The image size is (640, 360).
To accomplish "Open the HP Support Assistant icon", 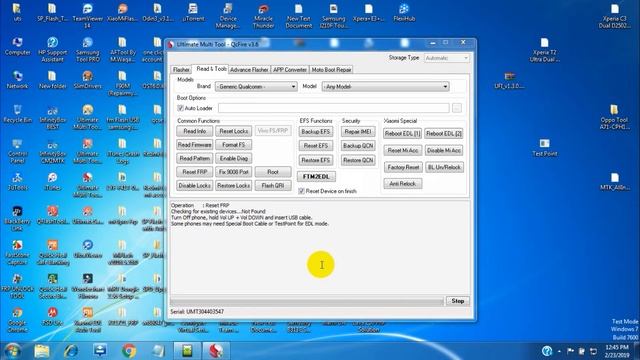I will [52, 49].
